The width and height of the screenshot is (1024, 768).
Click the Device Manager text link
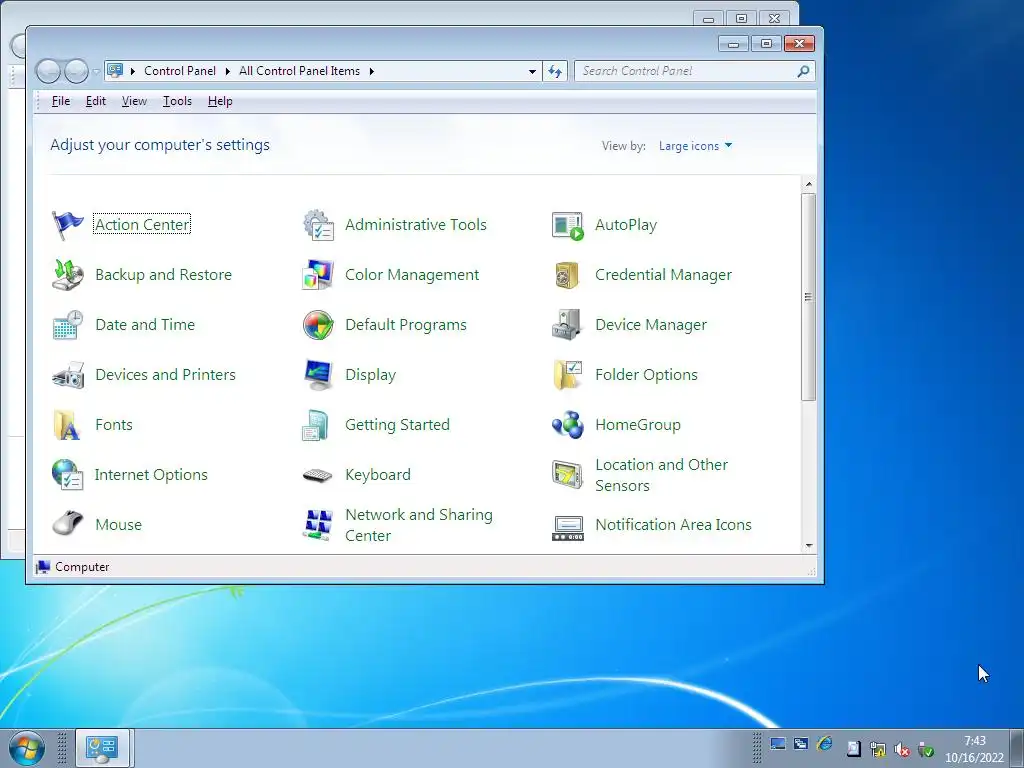tap(650, 325)
